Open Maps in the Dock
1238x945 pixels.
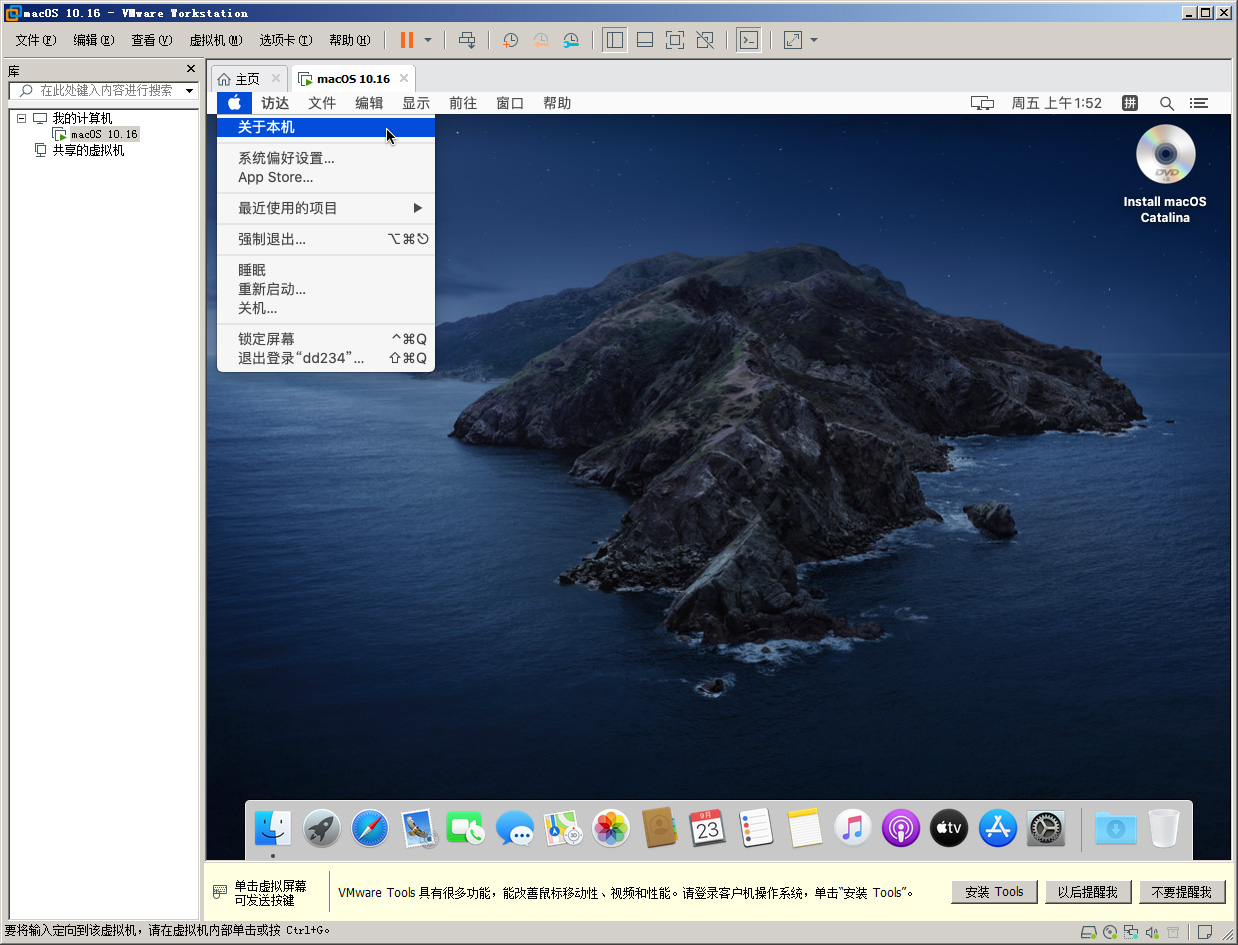coord(563,829)
